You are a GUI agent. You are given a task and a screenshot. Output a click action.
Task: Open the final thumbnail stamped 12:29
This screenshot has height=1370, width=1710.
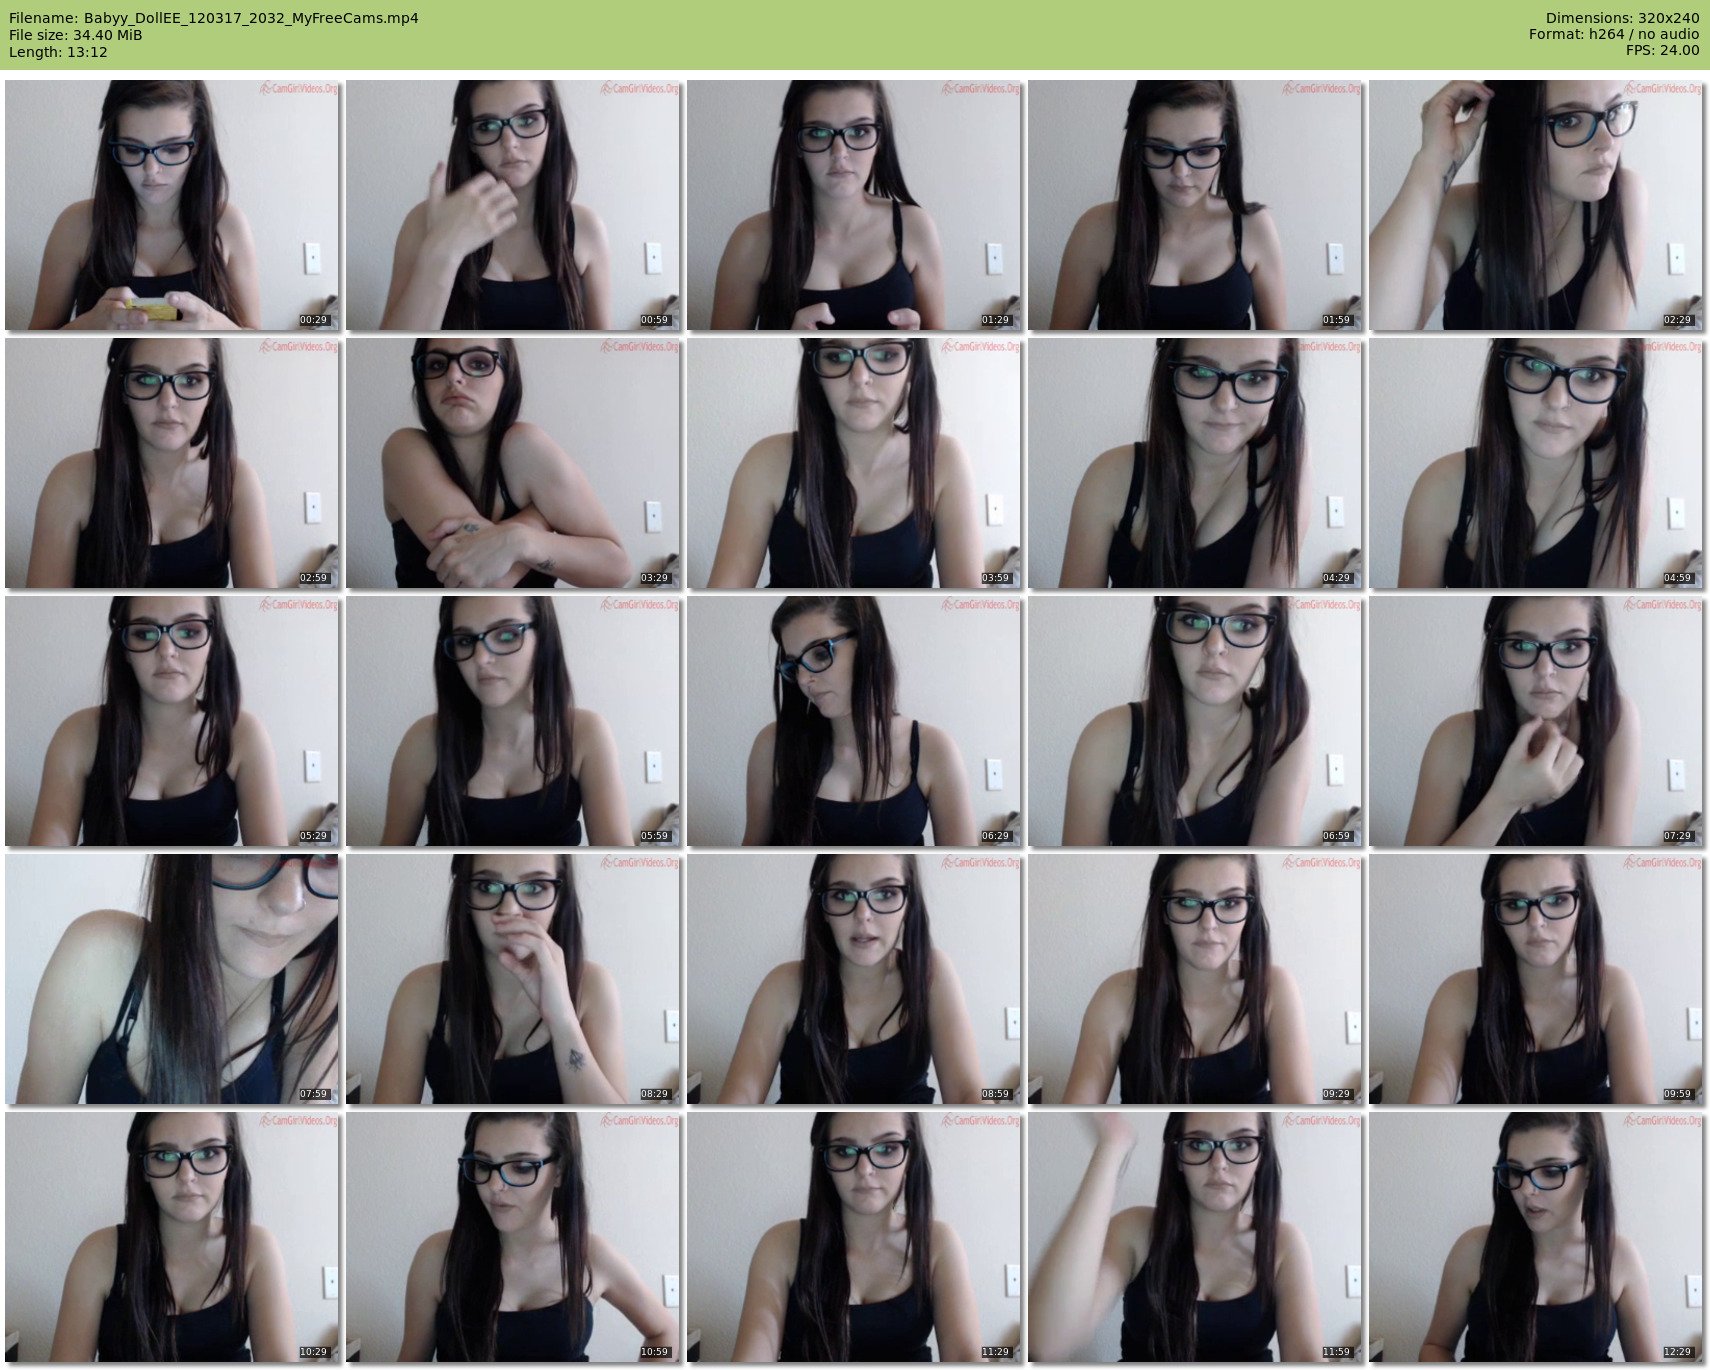(x=1536, y=1237)
